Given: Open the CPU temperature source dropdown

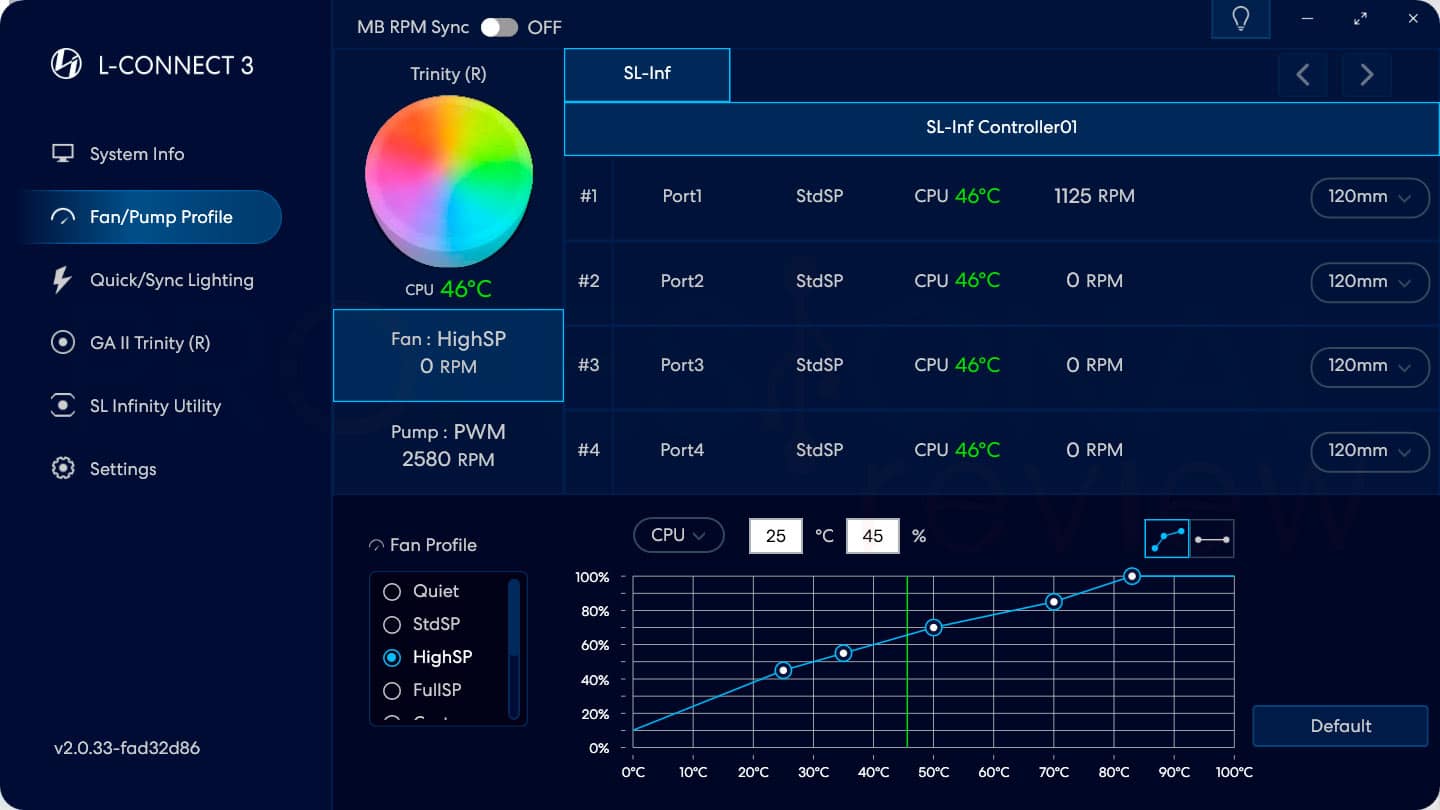Looking at the screenshot, I should [x=678, y=535].
